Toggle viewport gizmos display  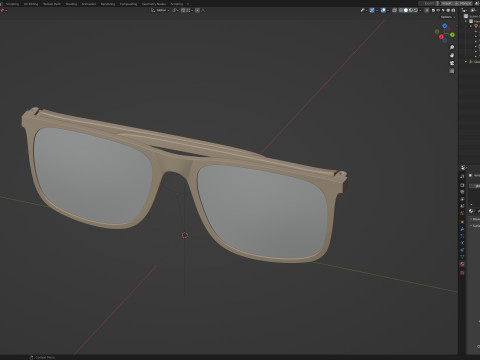coord(372,10)
